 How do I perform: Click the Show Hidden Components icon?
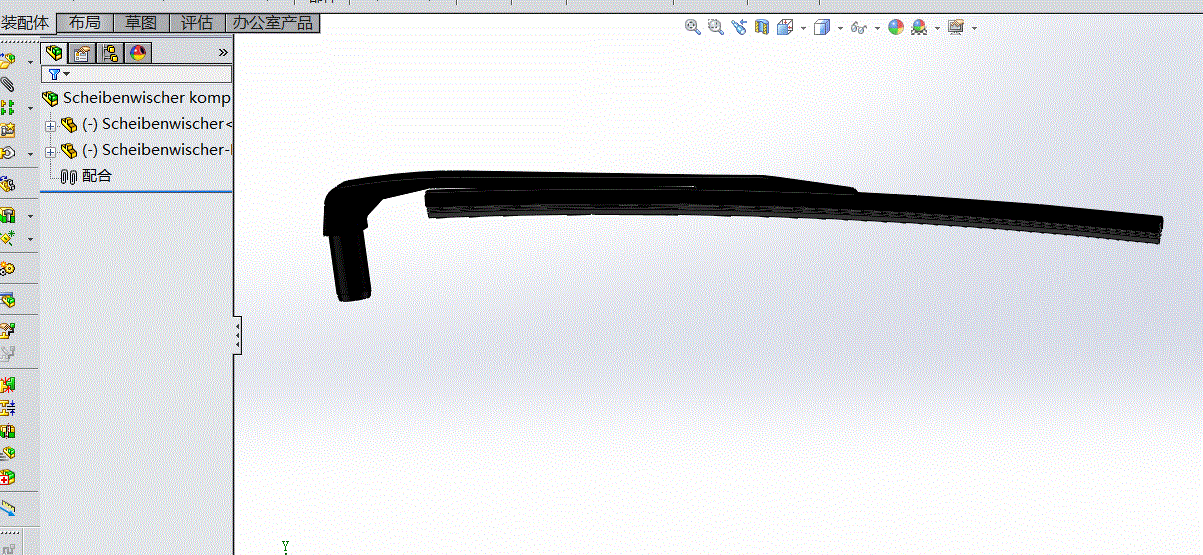point(8,184)
